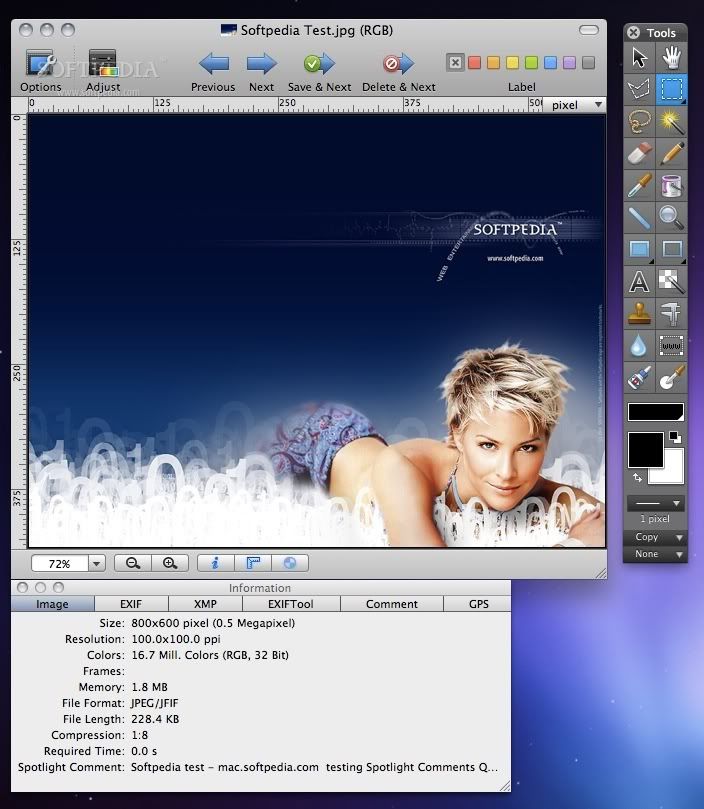
Task: Switch to the GPS tab
Action: point(478,604)
